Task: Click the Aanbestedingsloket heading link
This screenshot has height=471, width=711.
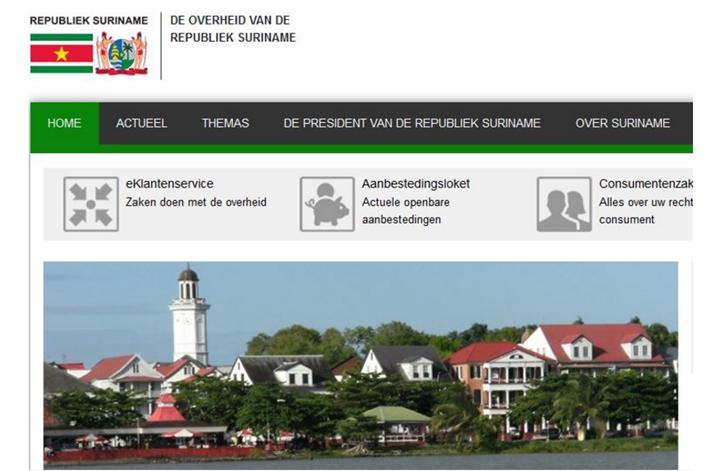Action: [415, 184]
